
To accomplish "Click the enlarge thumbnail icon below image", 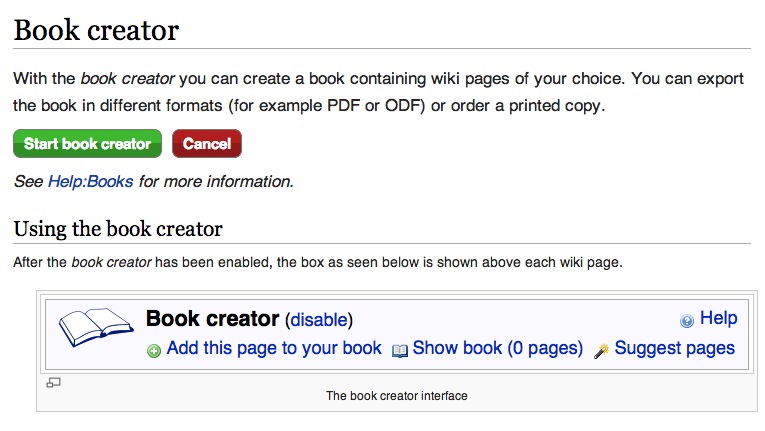I will click(x=53, y=383).
